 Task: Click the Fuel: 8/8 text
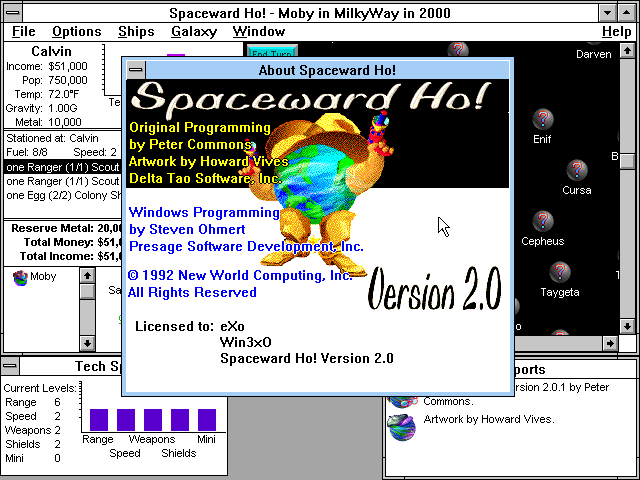pos(27,152)
